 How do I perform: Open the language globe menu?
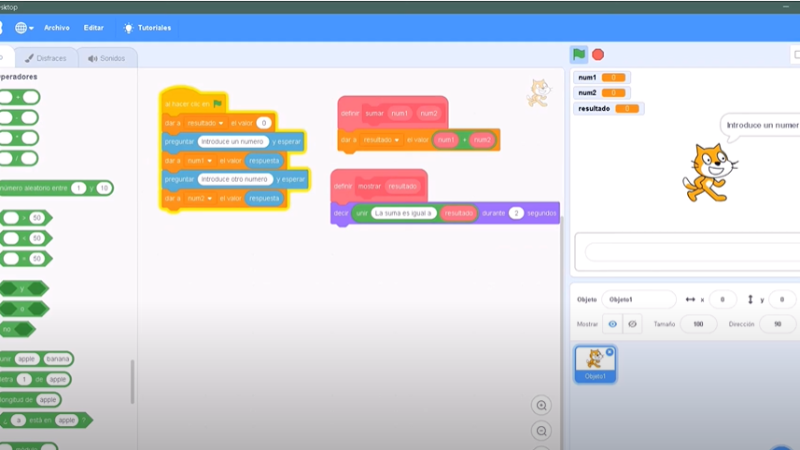point(23,28)
